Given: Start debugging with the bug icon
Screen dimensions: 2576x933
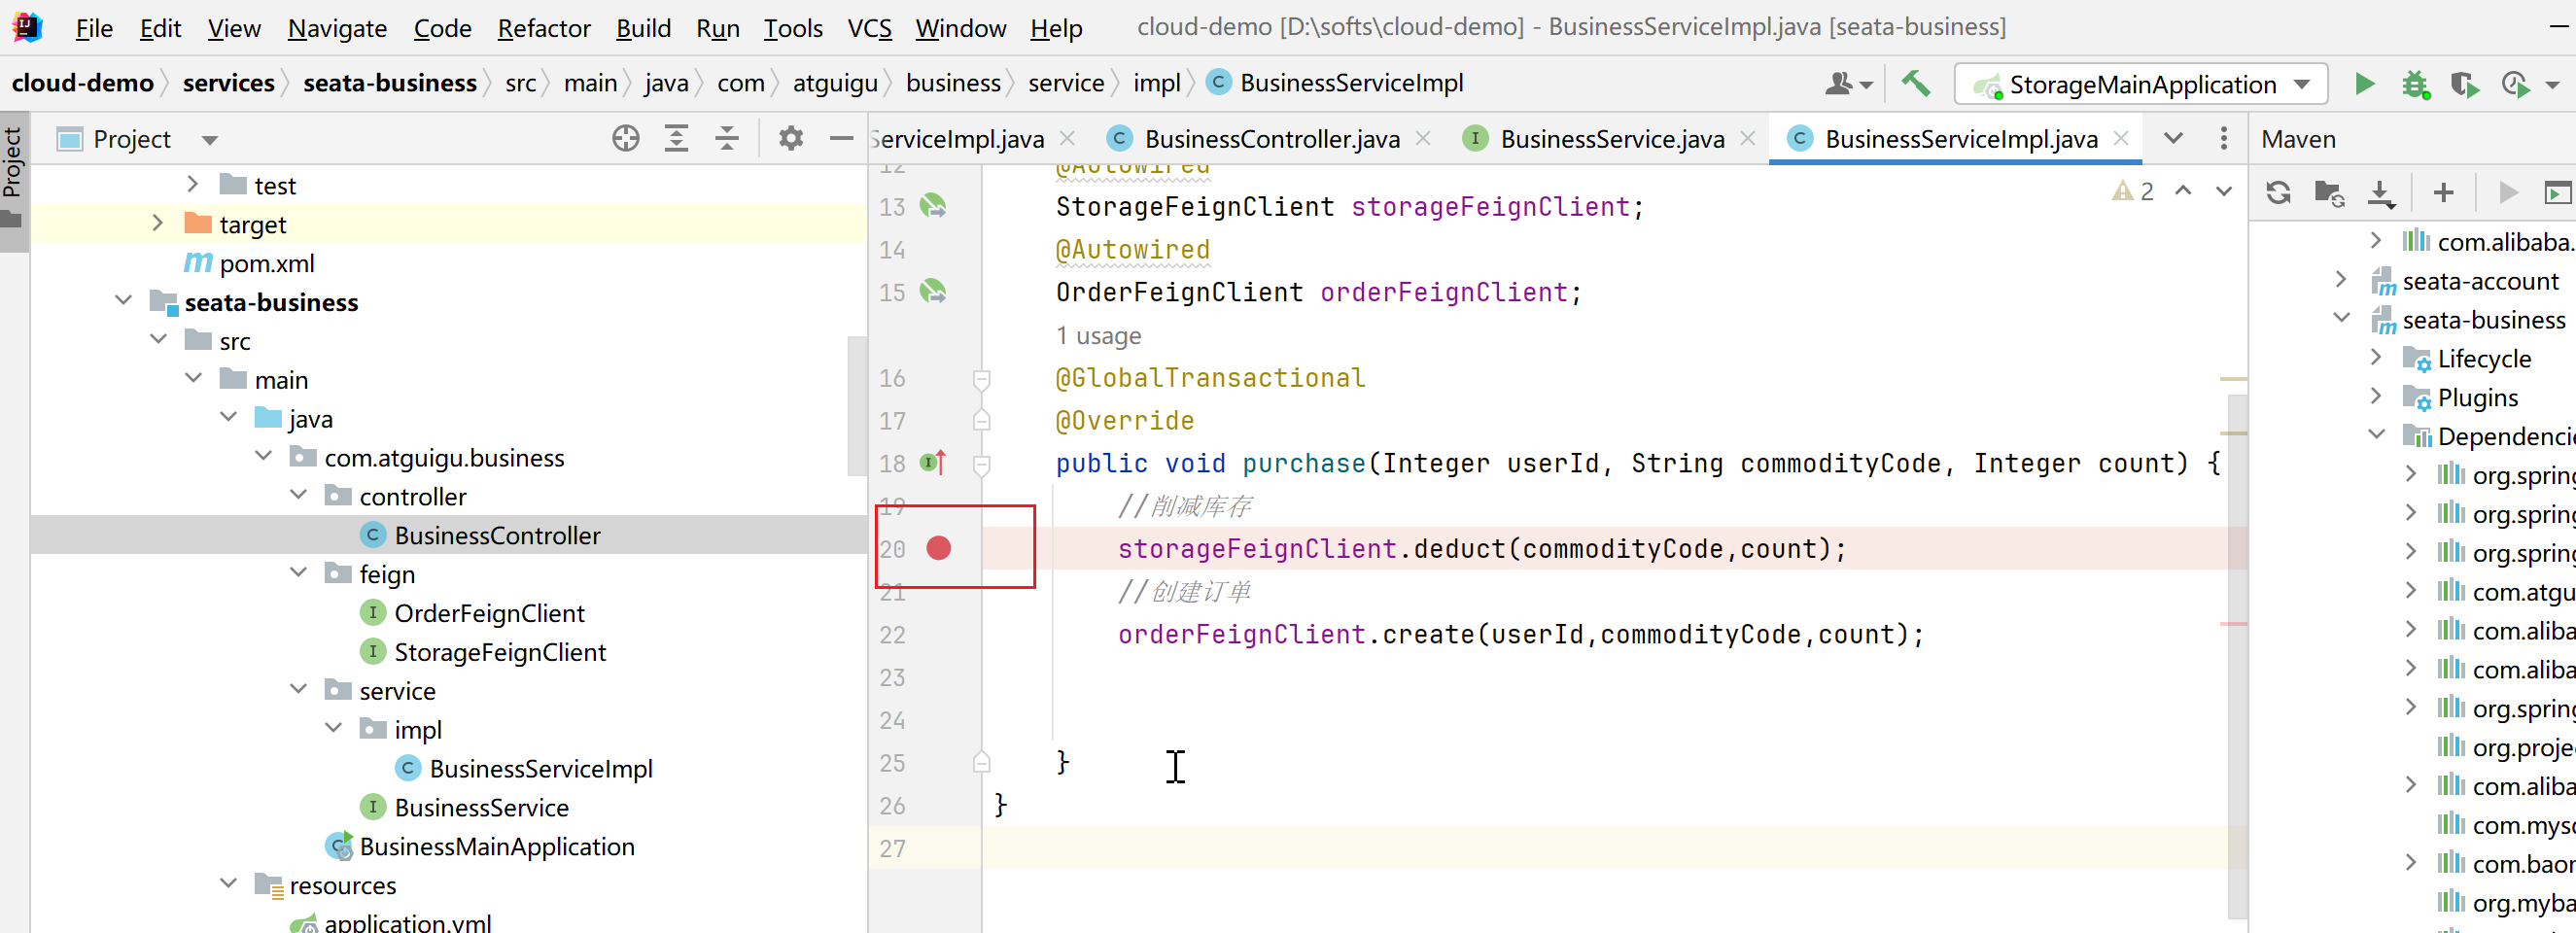Looking at the screenshot, I should click(2415, 85).
